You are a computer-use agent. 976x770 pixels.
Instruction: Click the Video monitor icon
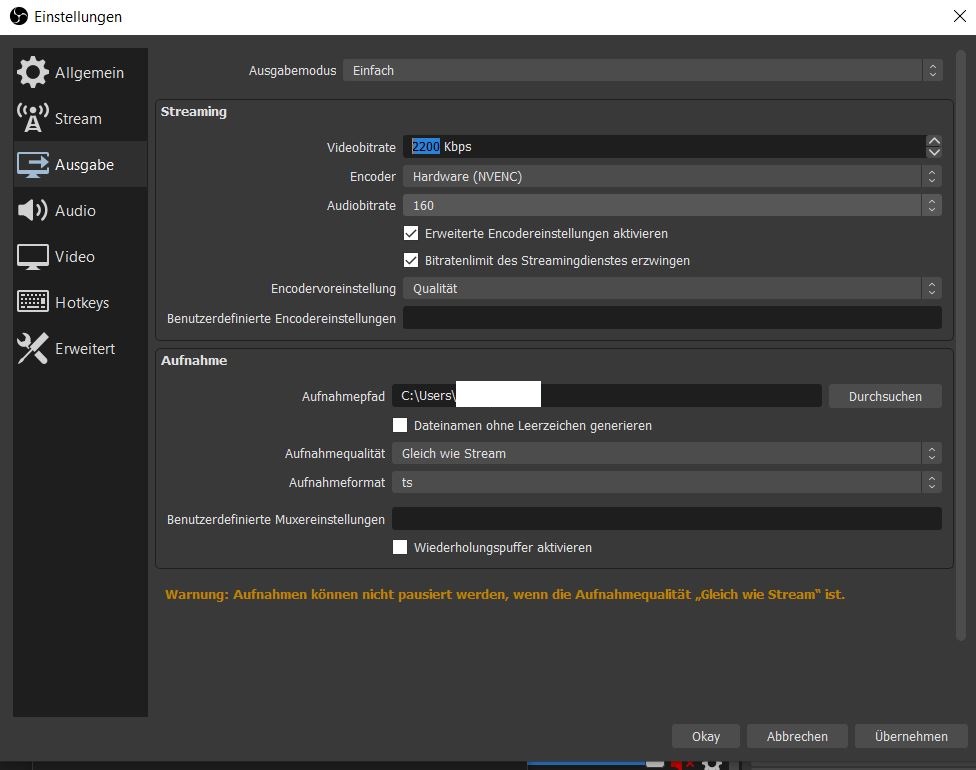(x=33, y=256)
